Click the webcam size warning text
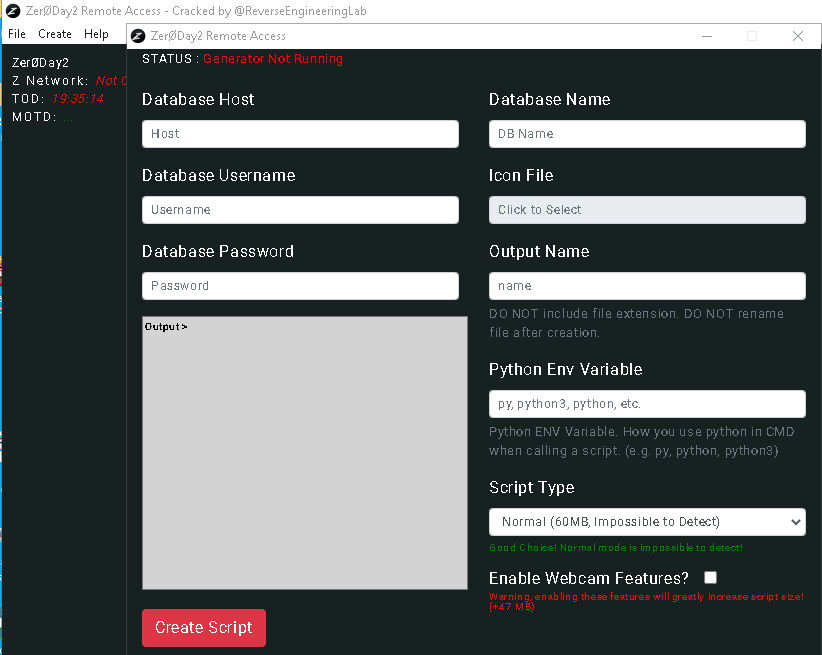 click(x=646, y=602)
